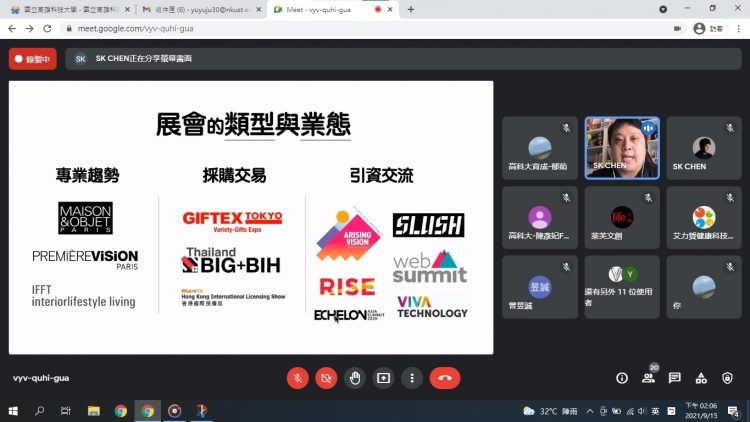Open the chat messages panel

tap(675, 378)
